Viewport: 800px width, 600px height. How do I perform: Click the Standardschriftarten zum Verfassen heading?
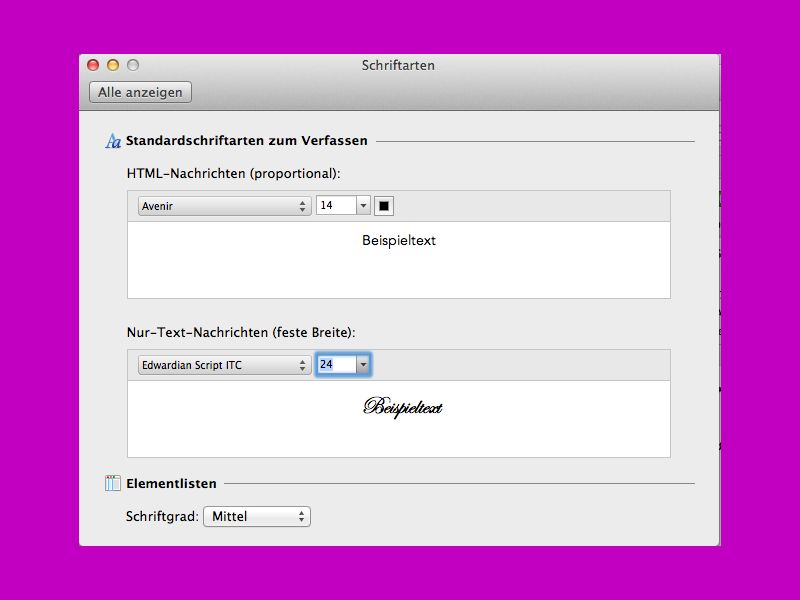(x=246, y=141)
